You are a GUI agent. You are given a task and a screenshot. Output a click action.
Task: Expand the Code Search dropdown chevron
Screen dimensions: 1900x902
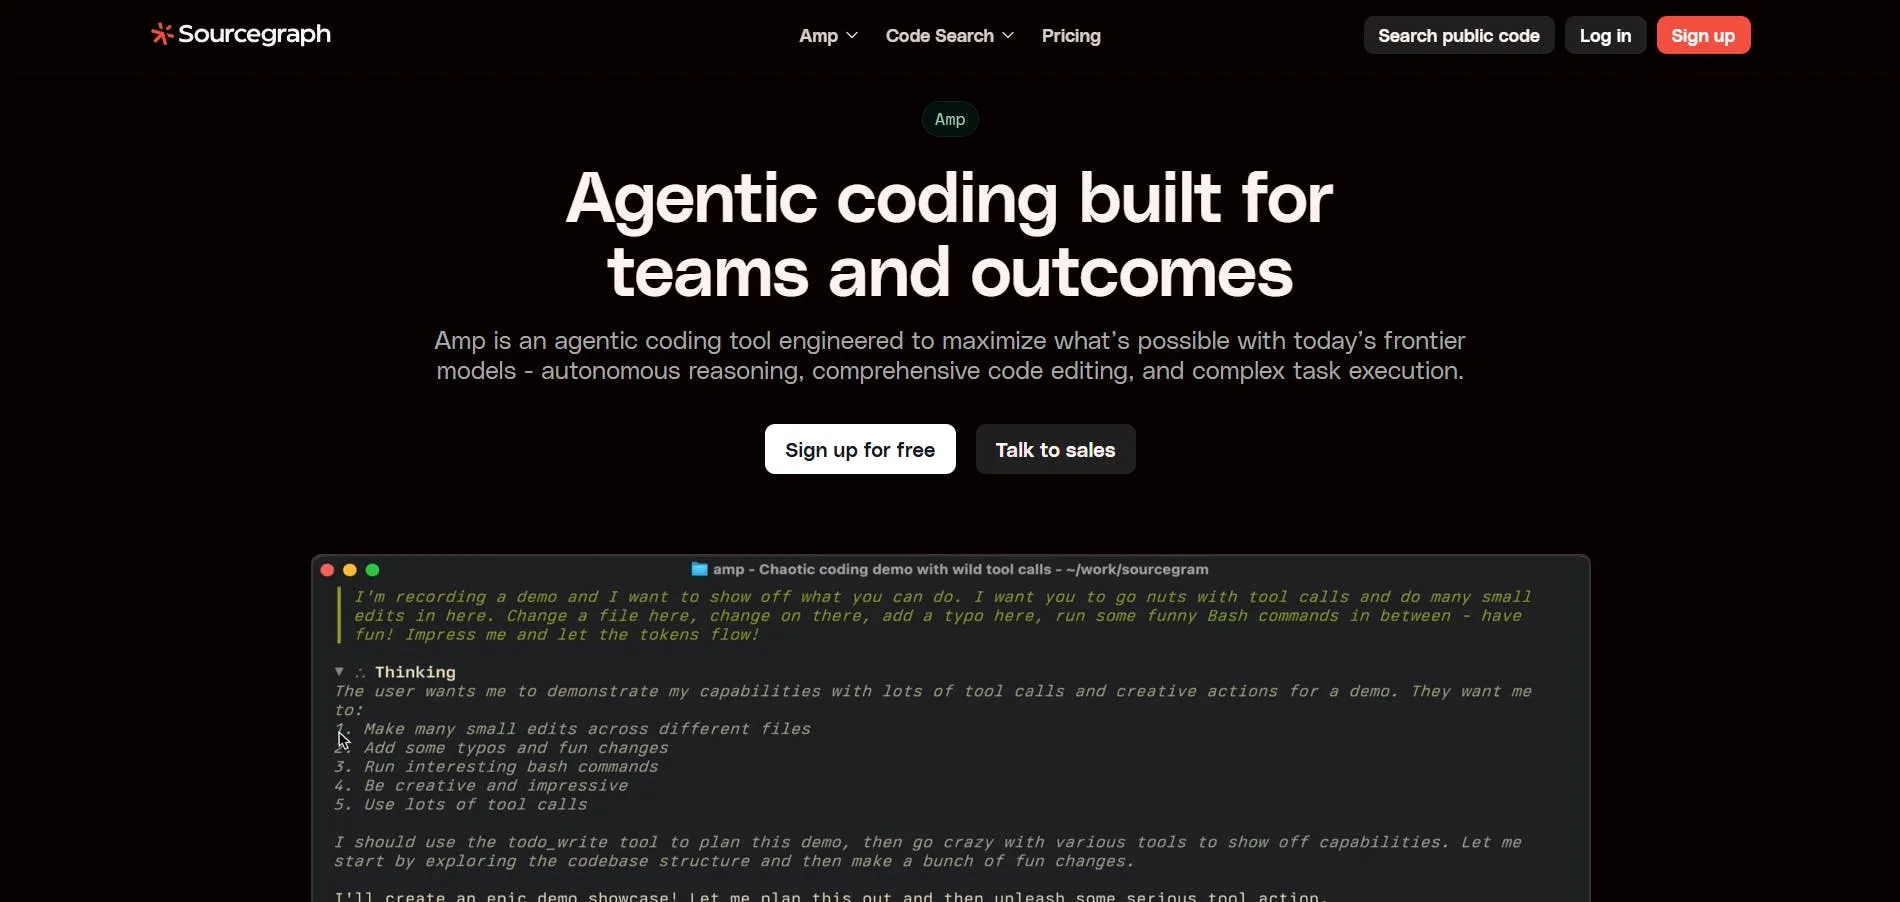click(1008, 36)
